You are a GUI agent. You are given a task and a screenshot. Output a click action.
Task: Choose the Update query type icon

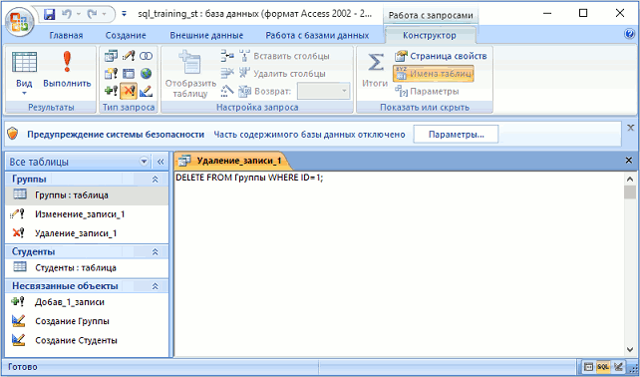(x=128, y=56)
